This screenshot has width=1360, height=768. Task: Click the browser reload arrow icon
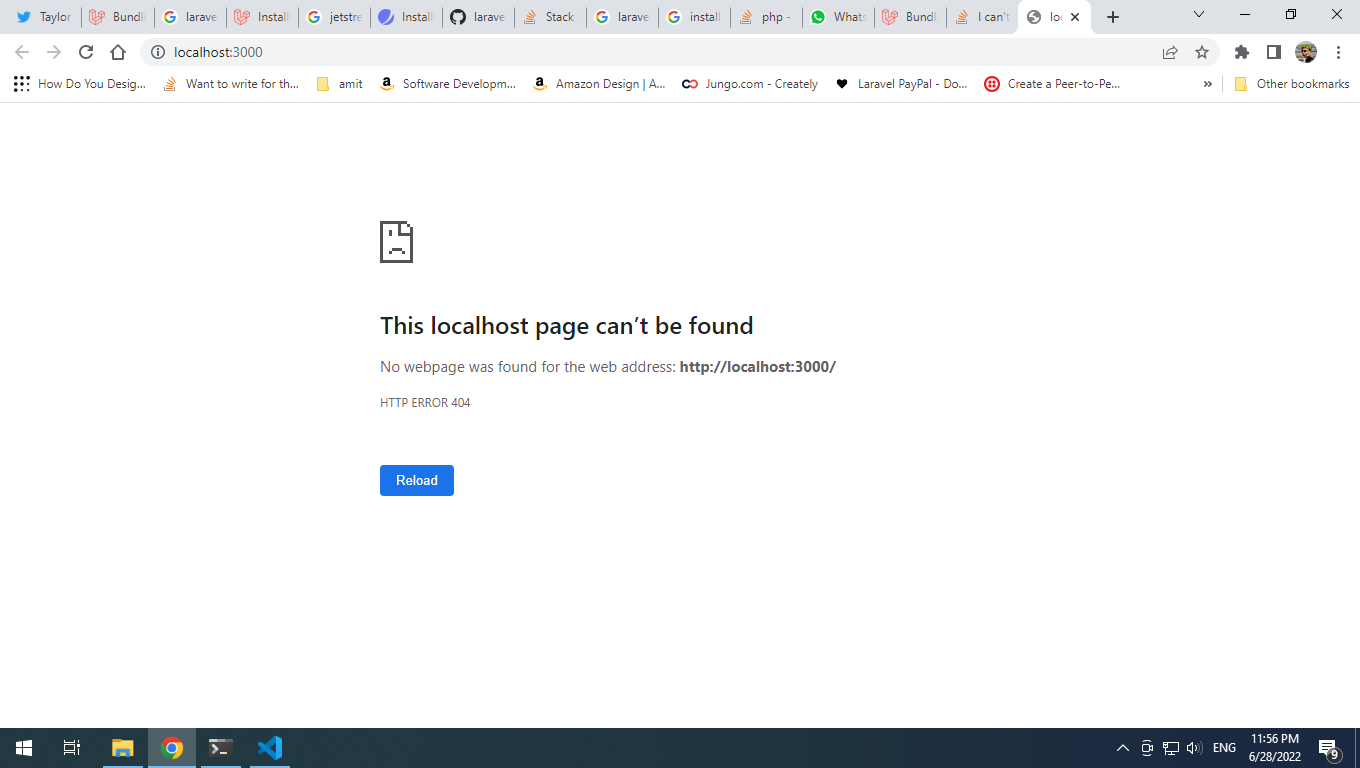pyautogui.click(x=86, y=52)
